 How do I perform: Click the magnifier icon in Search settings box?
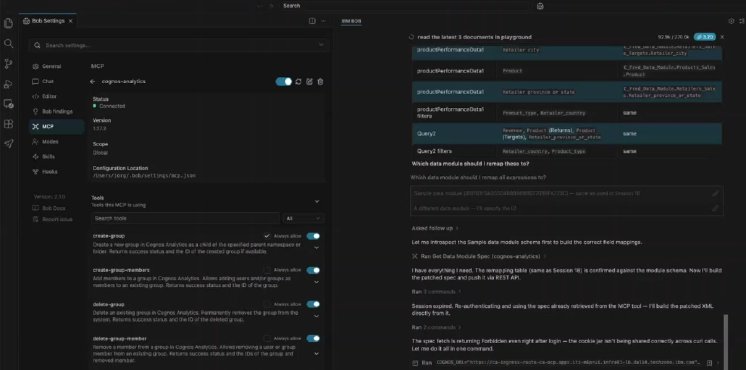[37, 45]
